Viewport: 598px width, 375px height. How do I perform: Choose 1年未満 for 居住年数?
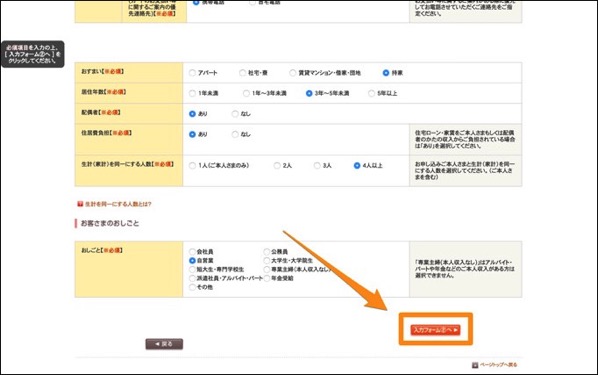coord(192,93)
